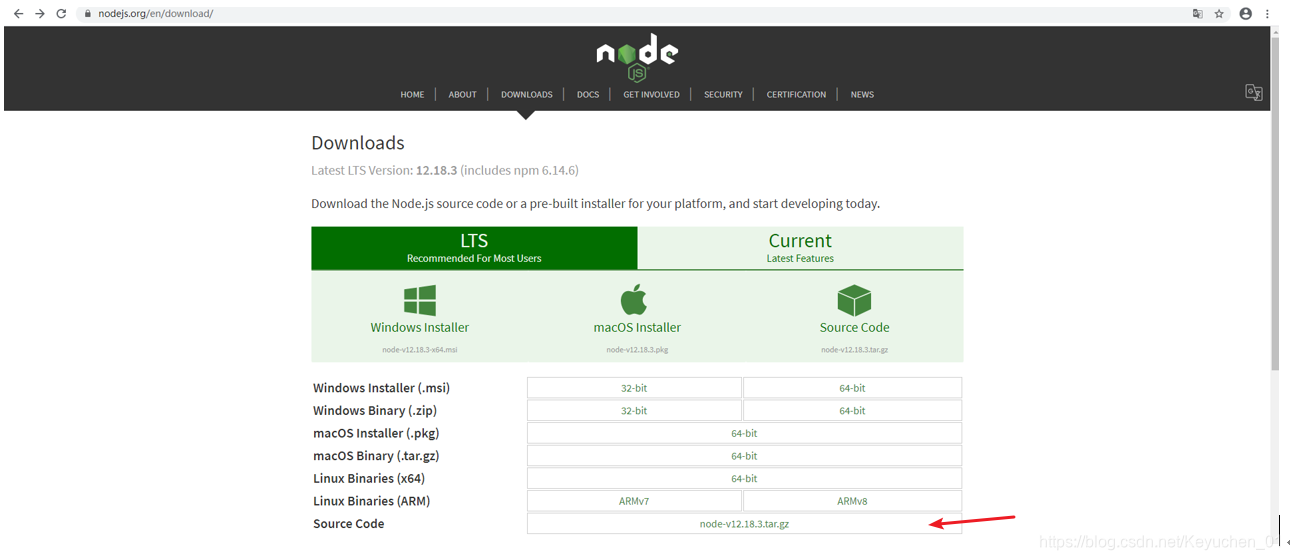Click the Windows Binary (.zip) row label
The width and height of the screenshot is (1290, 560).
tap(375, 411)
